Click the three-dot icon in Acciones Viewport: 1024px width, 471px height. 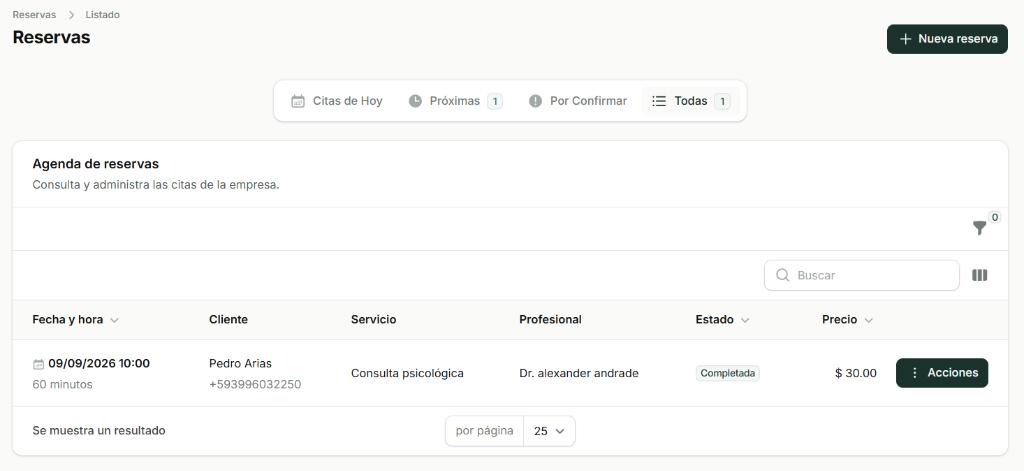pyautogui.click(x=914, y=373)
